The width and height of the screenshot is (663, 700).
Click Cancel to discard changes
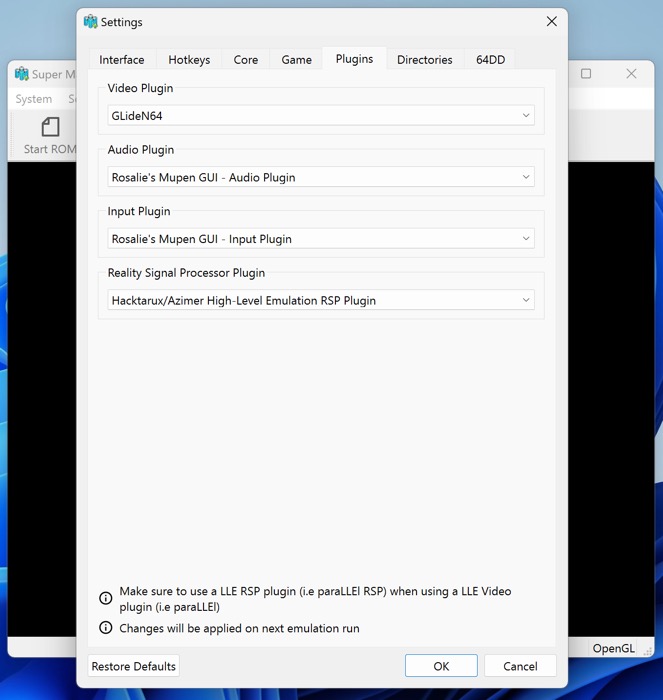pos(520,666)
